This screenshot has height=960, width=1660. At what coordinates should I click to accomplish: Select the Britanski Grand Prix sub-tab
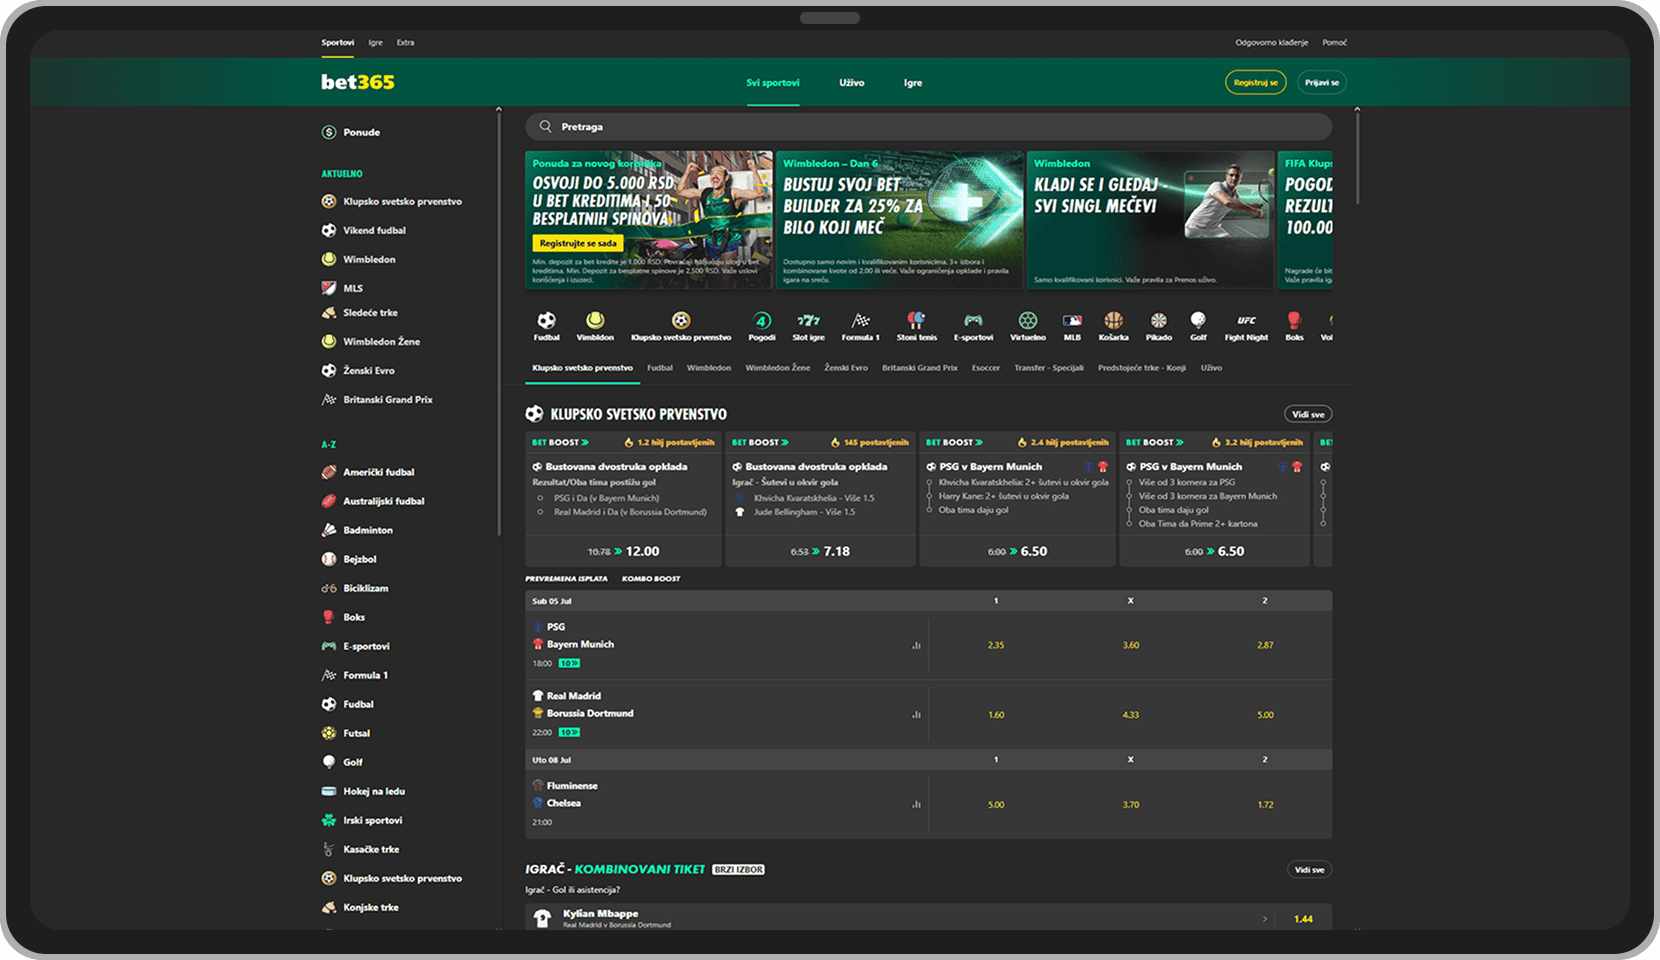[x=920, y=368]
